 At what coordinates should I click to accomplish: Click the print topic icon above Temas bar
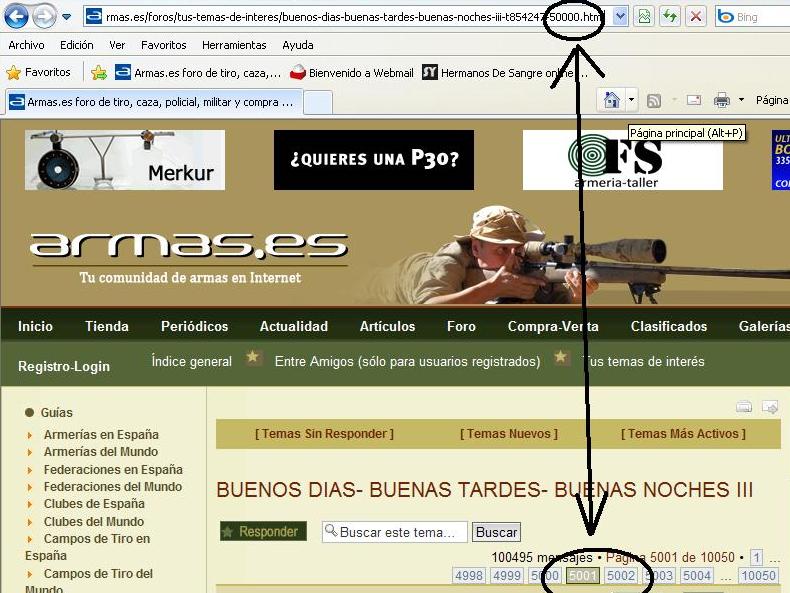(x=744, y=407)
